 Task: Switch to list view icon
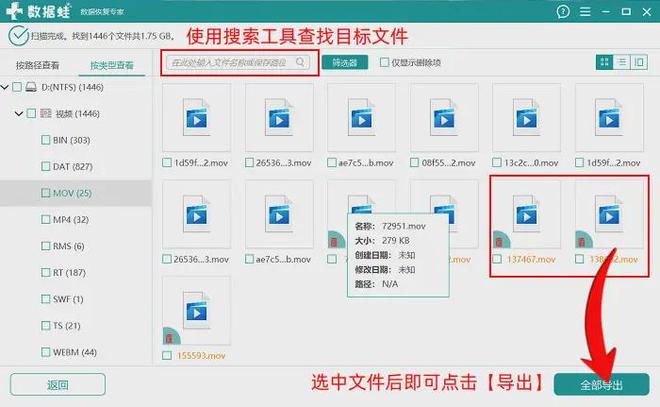tap(622, 62)
